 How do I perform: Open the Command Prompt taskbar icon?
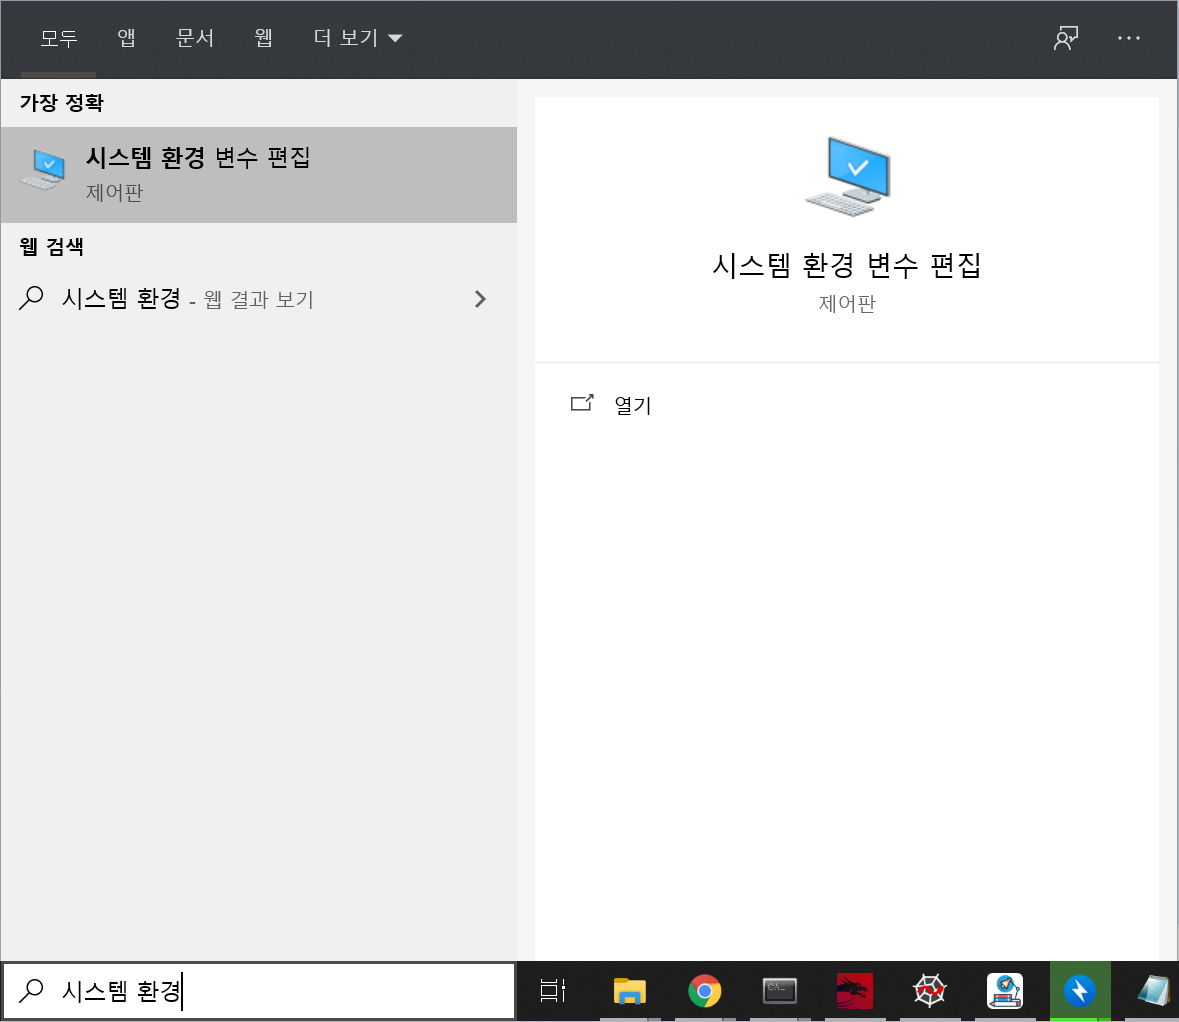780,991
